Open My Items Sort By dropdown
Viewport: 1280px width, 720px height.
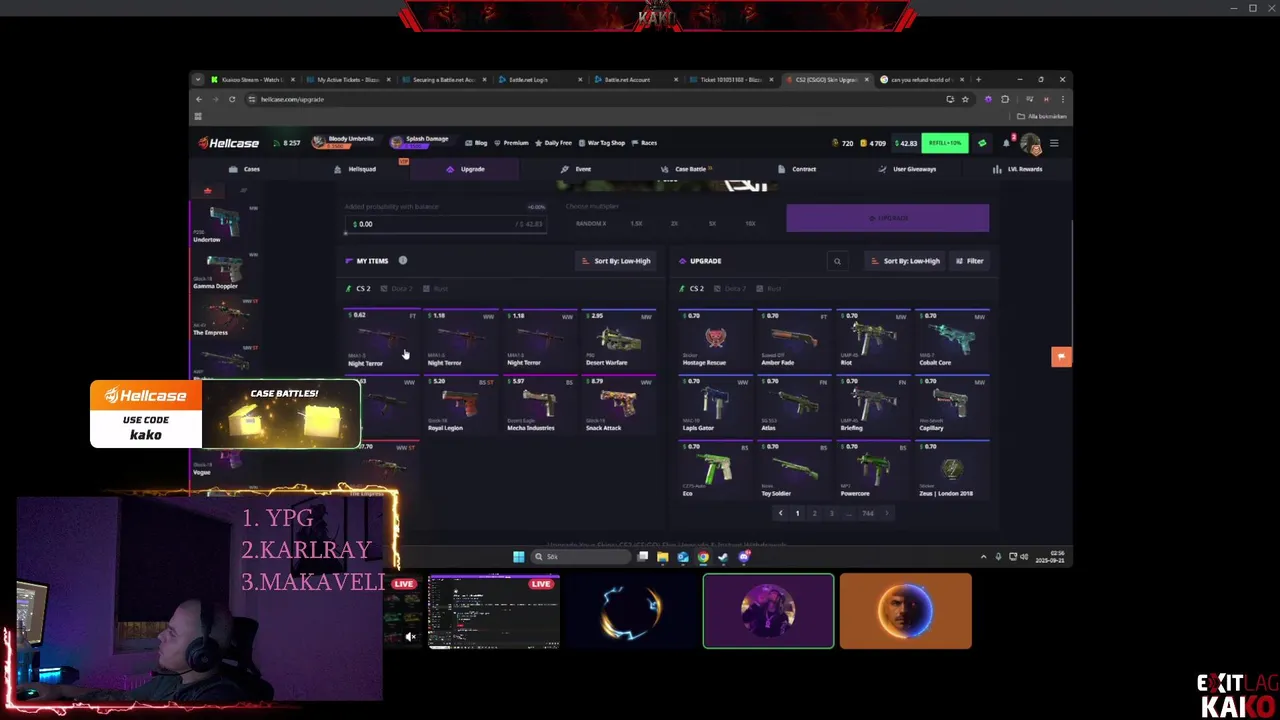(x=616, y=261)
